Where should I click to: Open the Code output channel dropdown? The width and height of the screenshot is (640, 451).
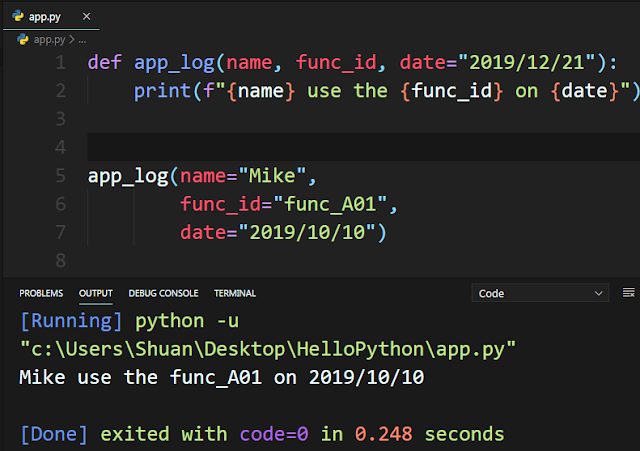[540, 293]
